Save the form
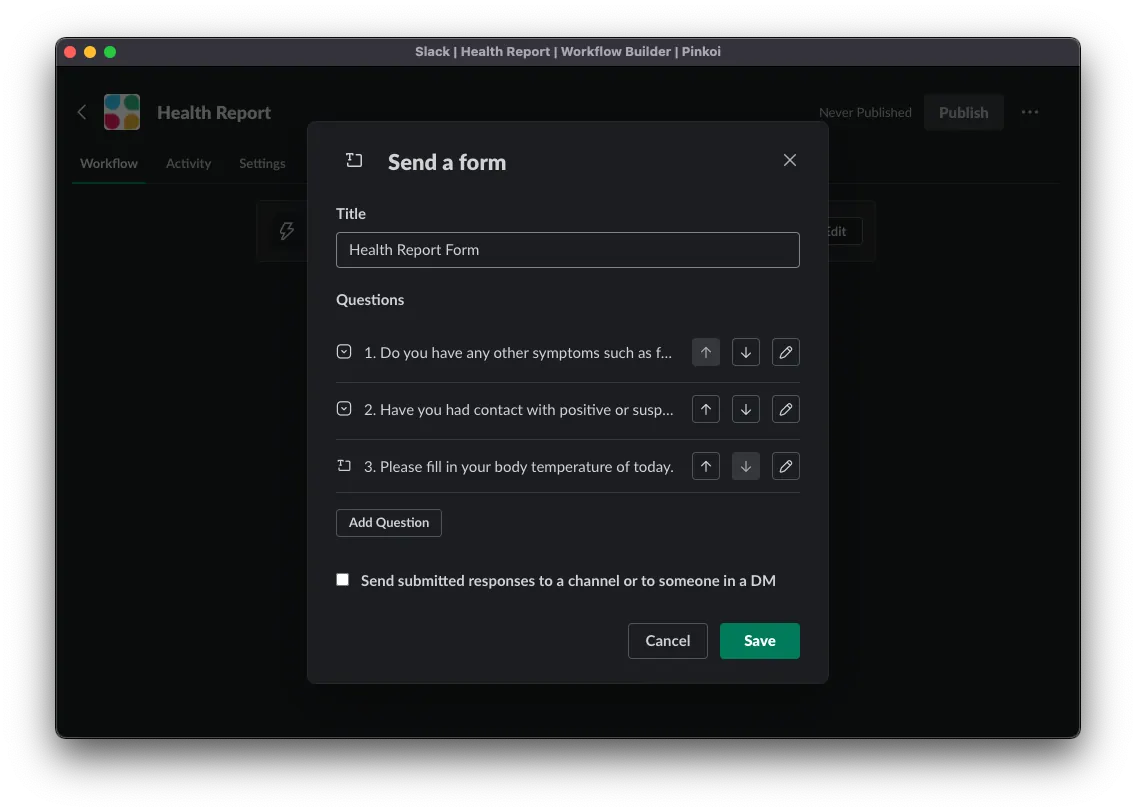This screenshot has height=812, width=1136. pyautogui.click(x=759, y=641)
